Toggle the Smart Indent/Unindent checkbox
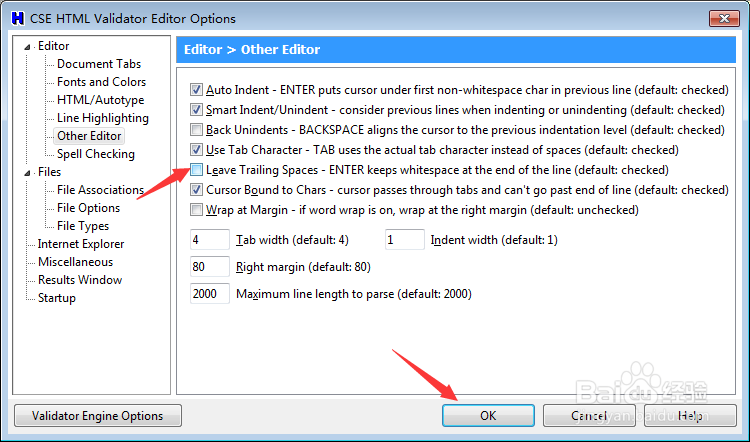This screenshot has width=750, height=442. pos(196,110)
